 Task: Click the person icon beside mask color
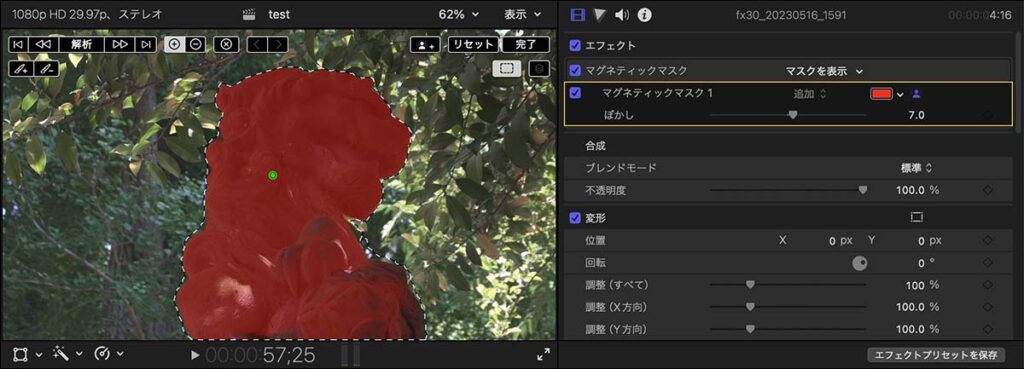[916, 94]
